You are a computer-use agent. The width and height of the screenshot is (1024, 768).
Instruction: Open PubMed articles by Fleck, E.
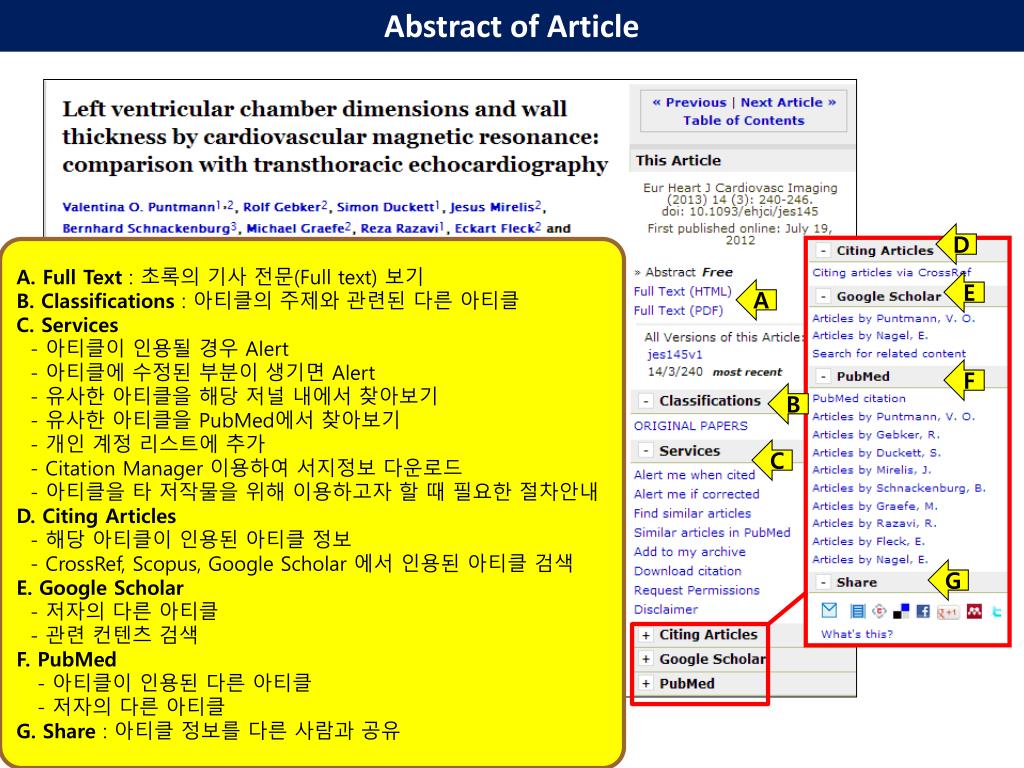(x=869, y=542)
